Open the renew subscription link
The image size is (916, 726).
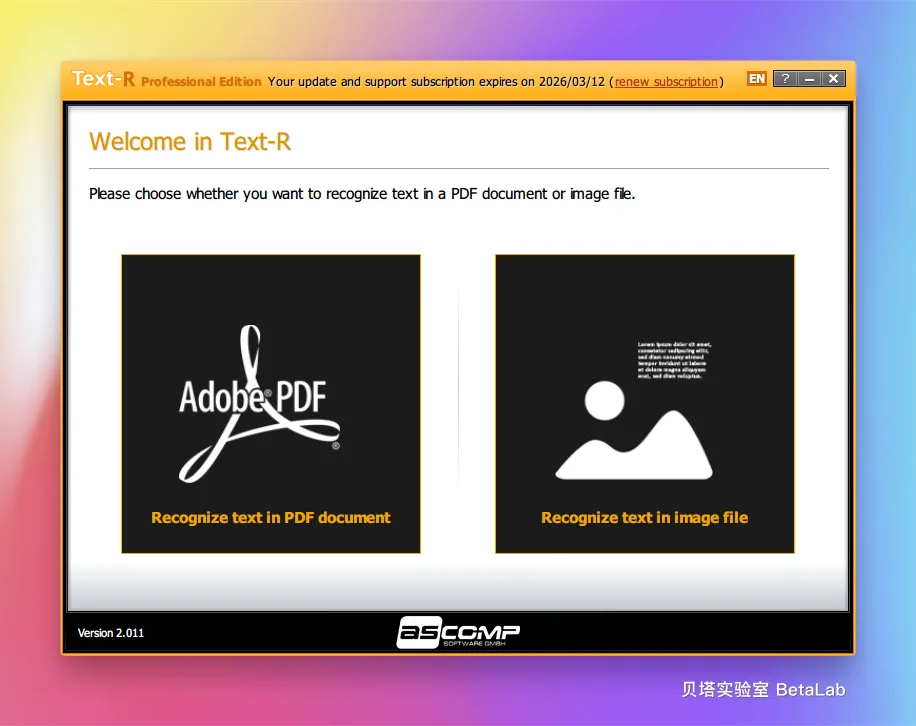[666, 82]
